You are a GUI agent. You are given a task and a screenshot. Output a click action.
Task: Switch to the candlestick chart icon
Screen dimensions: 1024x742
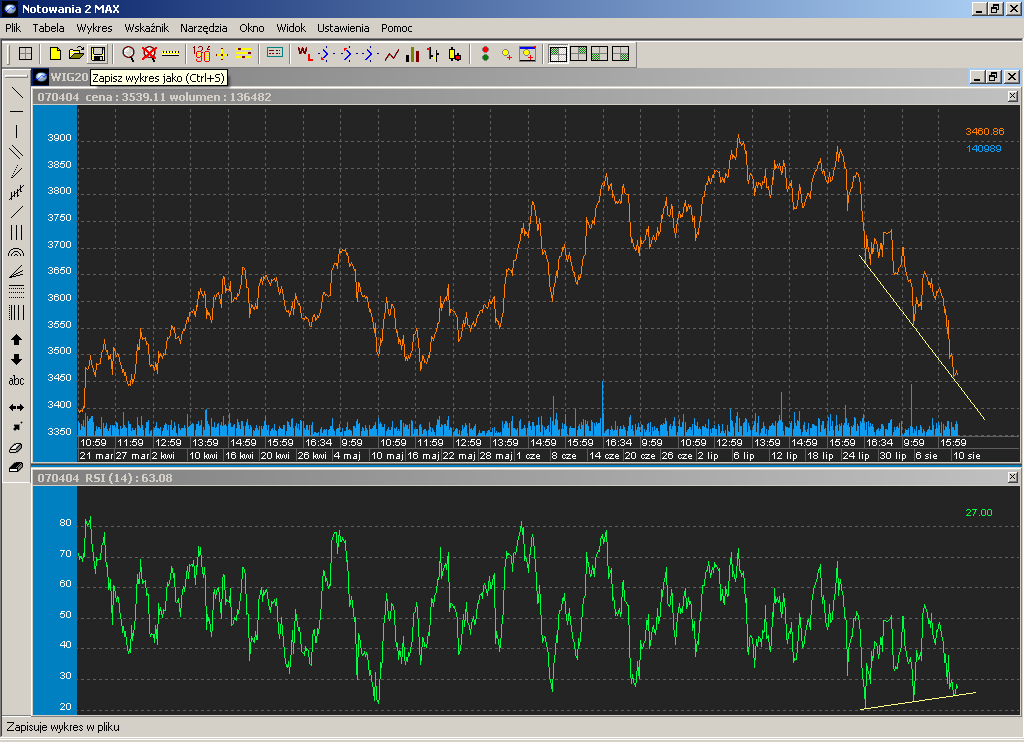(x=455, y=54)
